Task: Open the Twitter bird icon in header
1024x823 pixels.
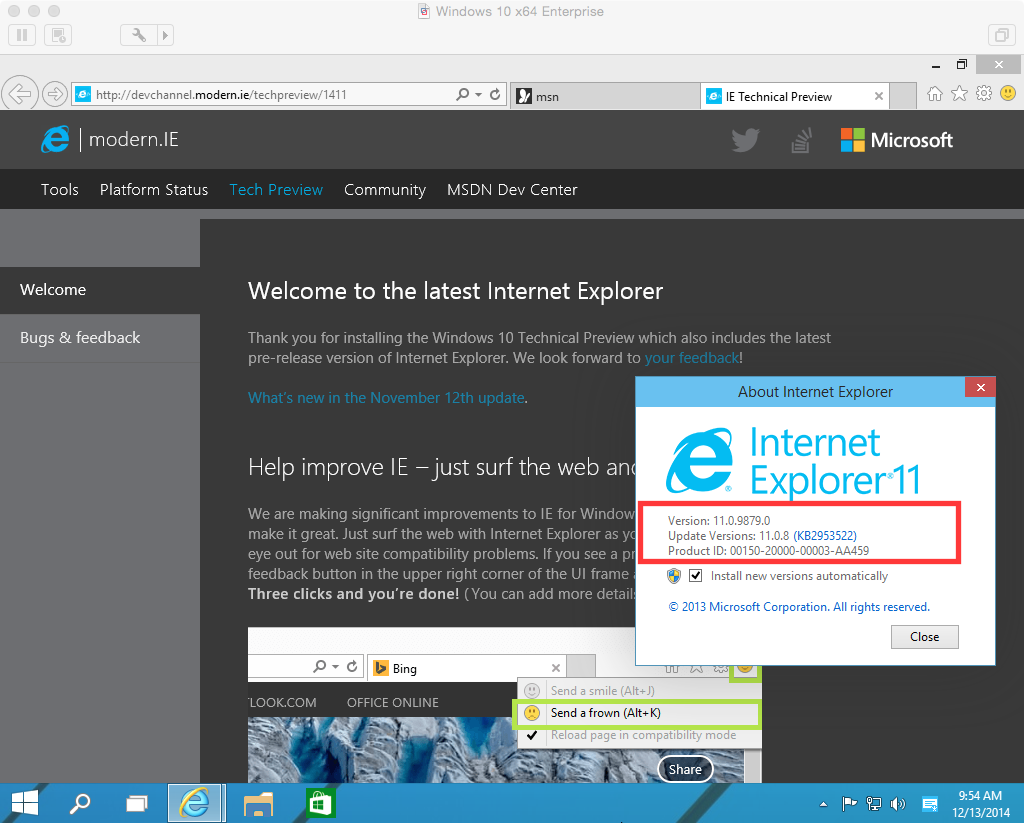Action: click(745, 140)
